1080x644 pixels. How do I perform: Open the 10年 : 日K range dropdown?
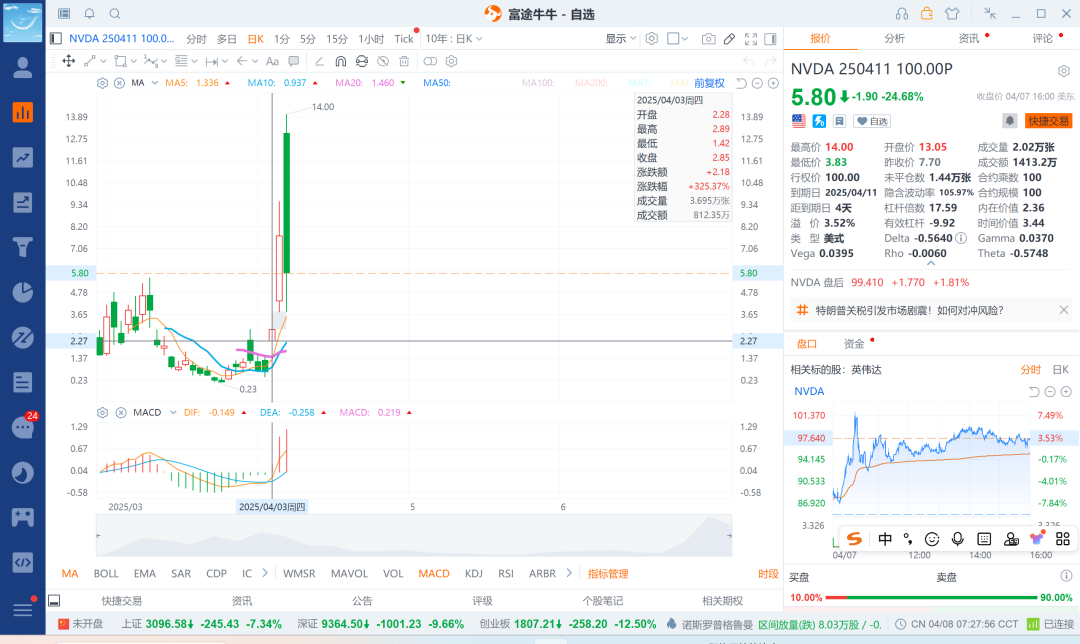tap(453, 39)
